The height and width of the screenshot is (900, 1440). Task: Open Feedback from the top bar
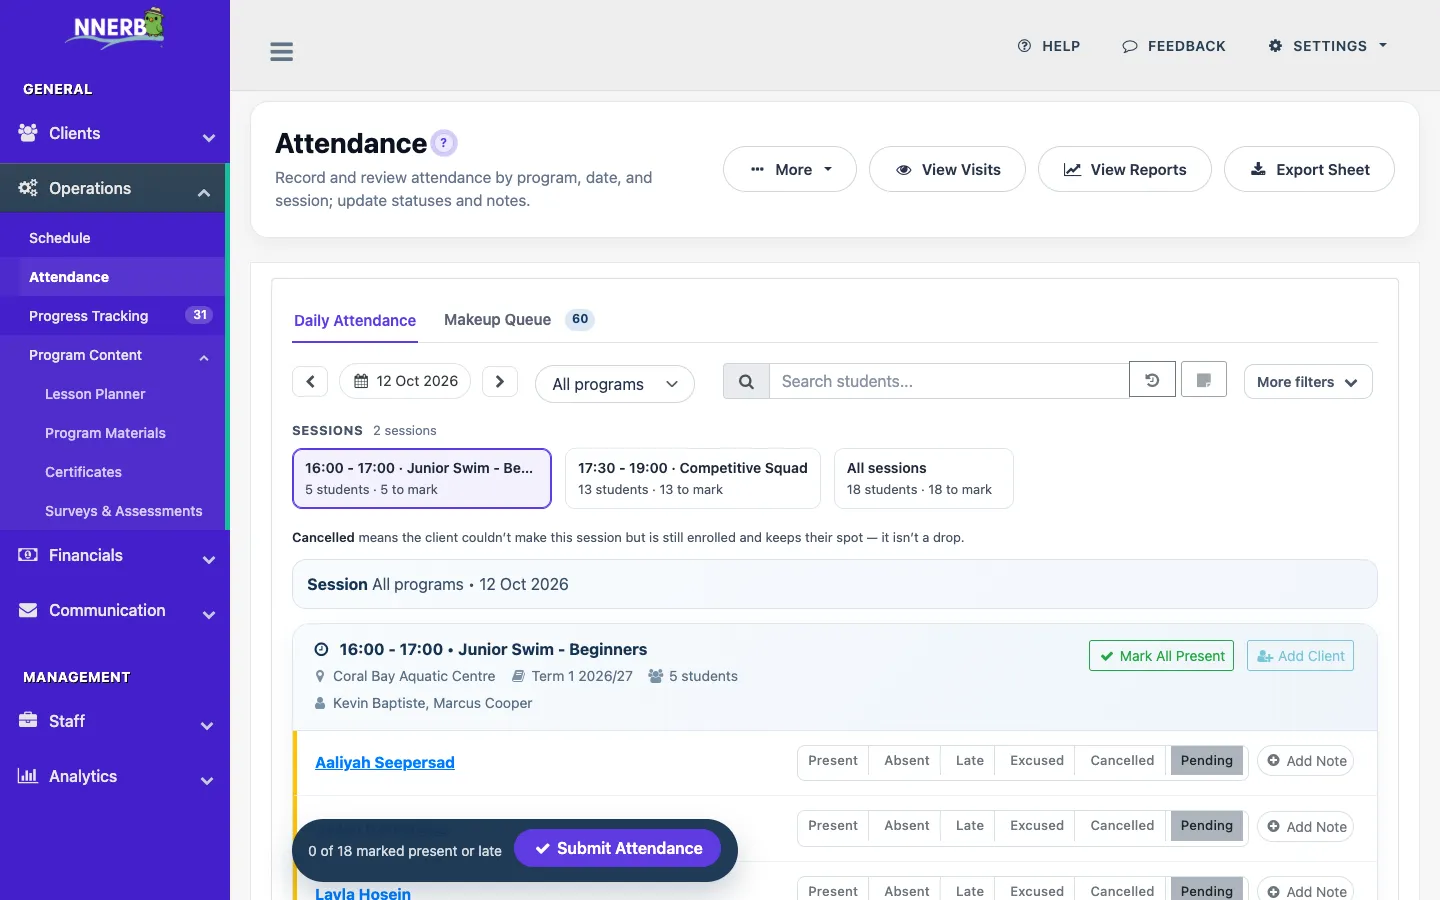click(1174, 46)
